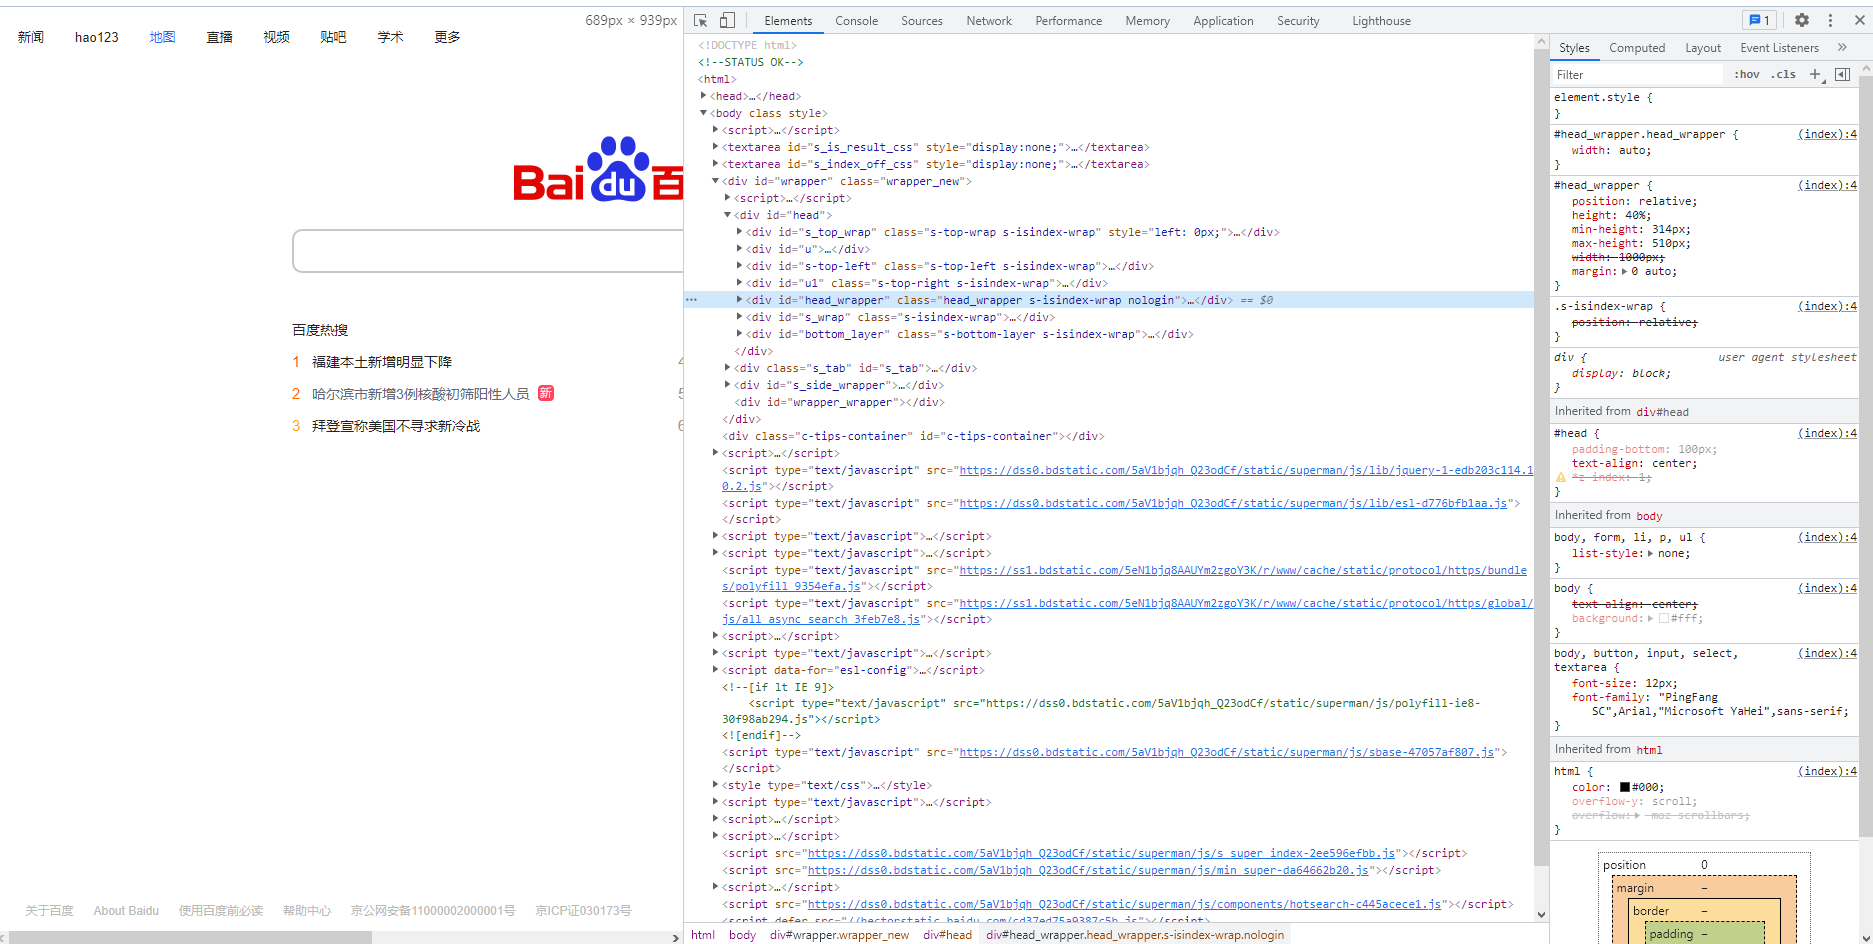Click the About Baidu footer link
The image size is (1873, 944).
[126, 911]
